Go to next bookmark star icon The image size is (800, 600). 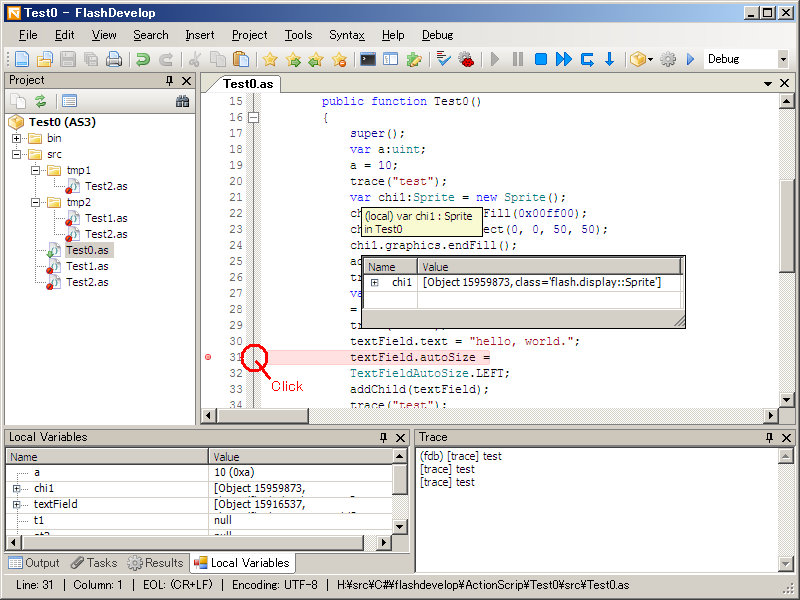click(x=293, y=59)
